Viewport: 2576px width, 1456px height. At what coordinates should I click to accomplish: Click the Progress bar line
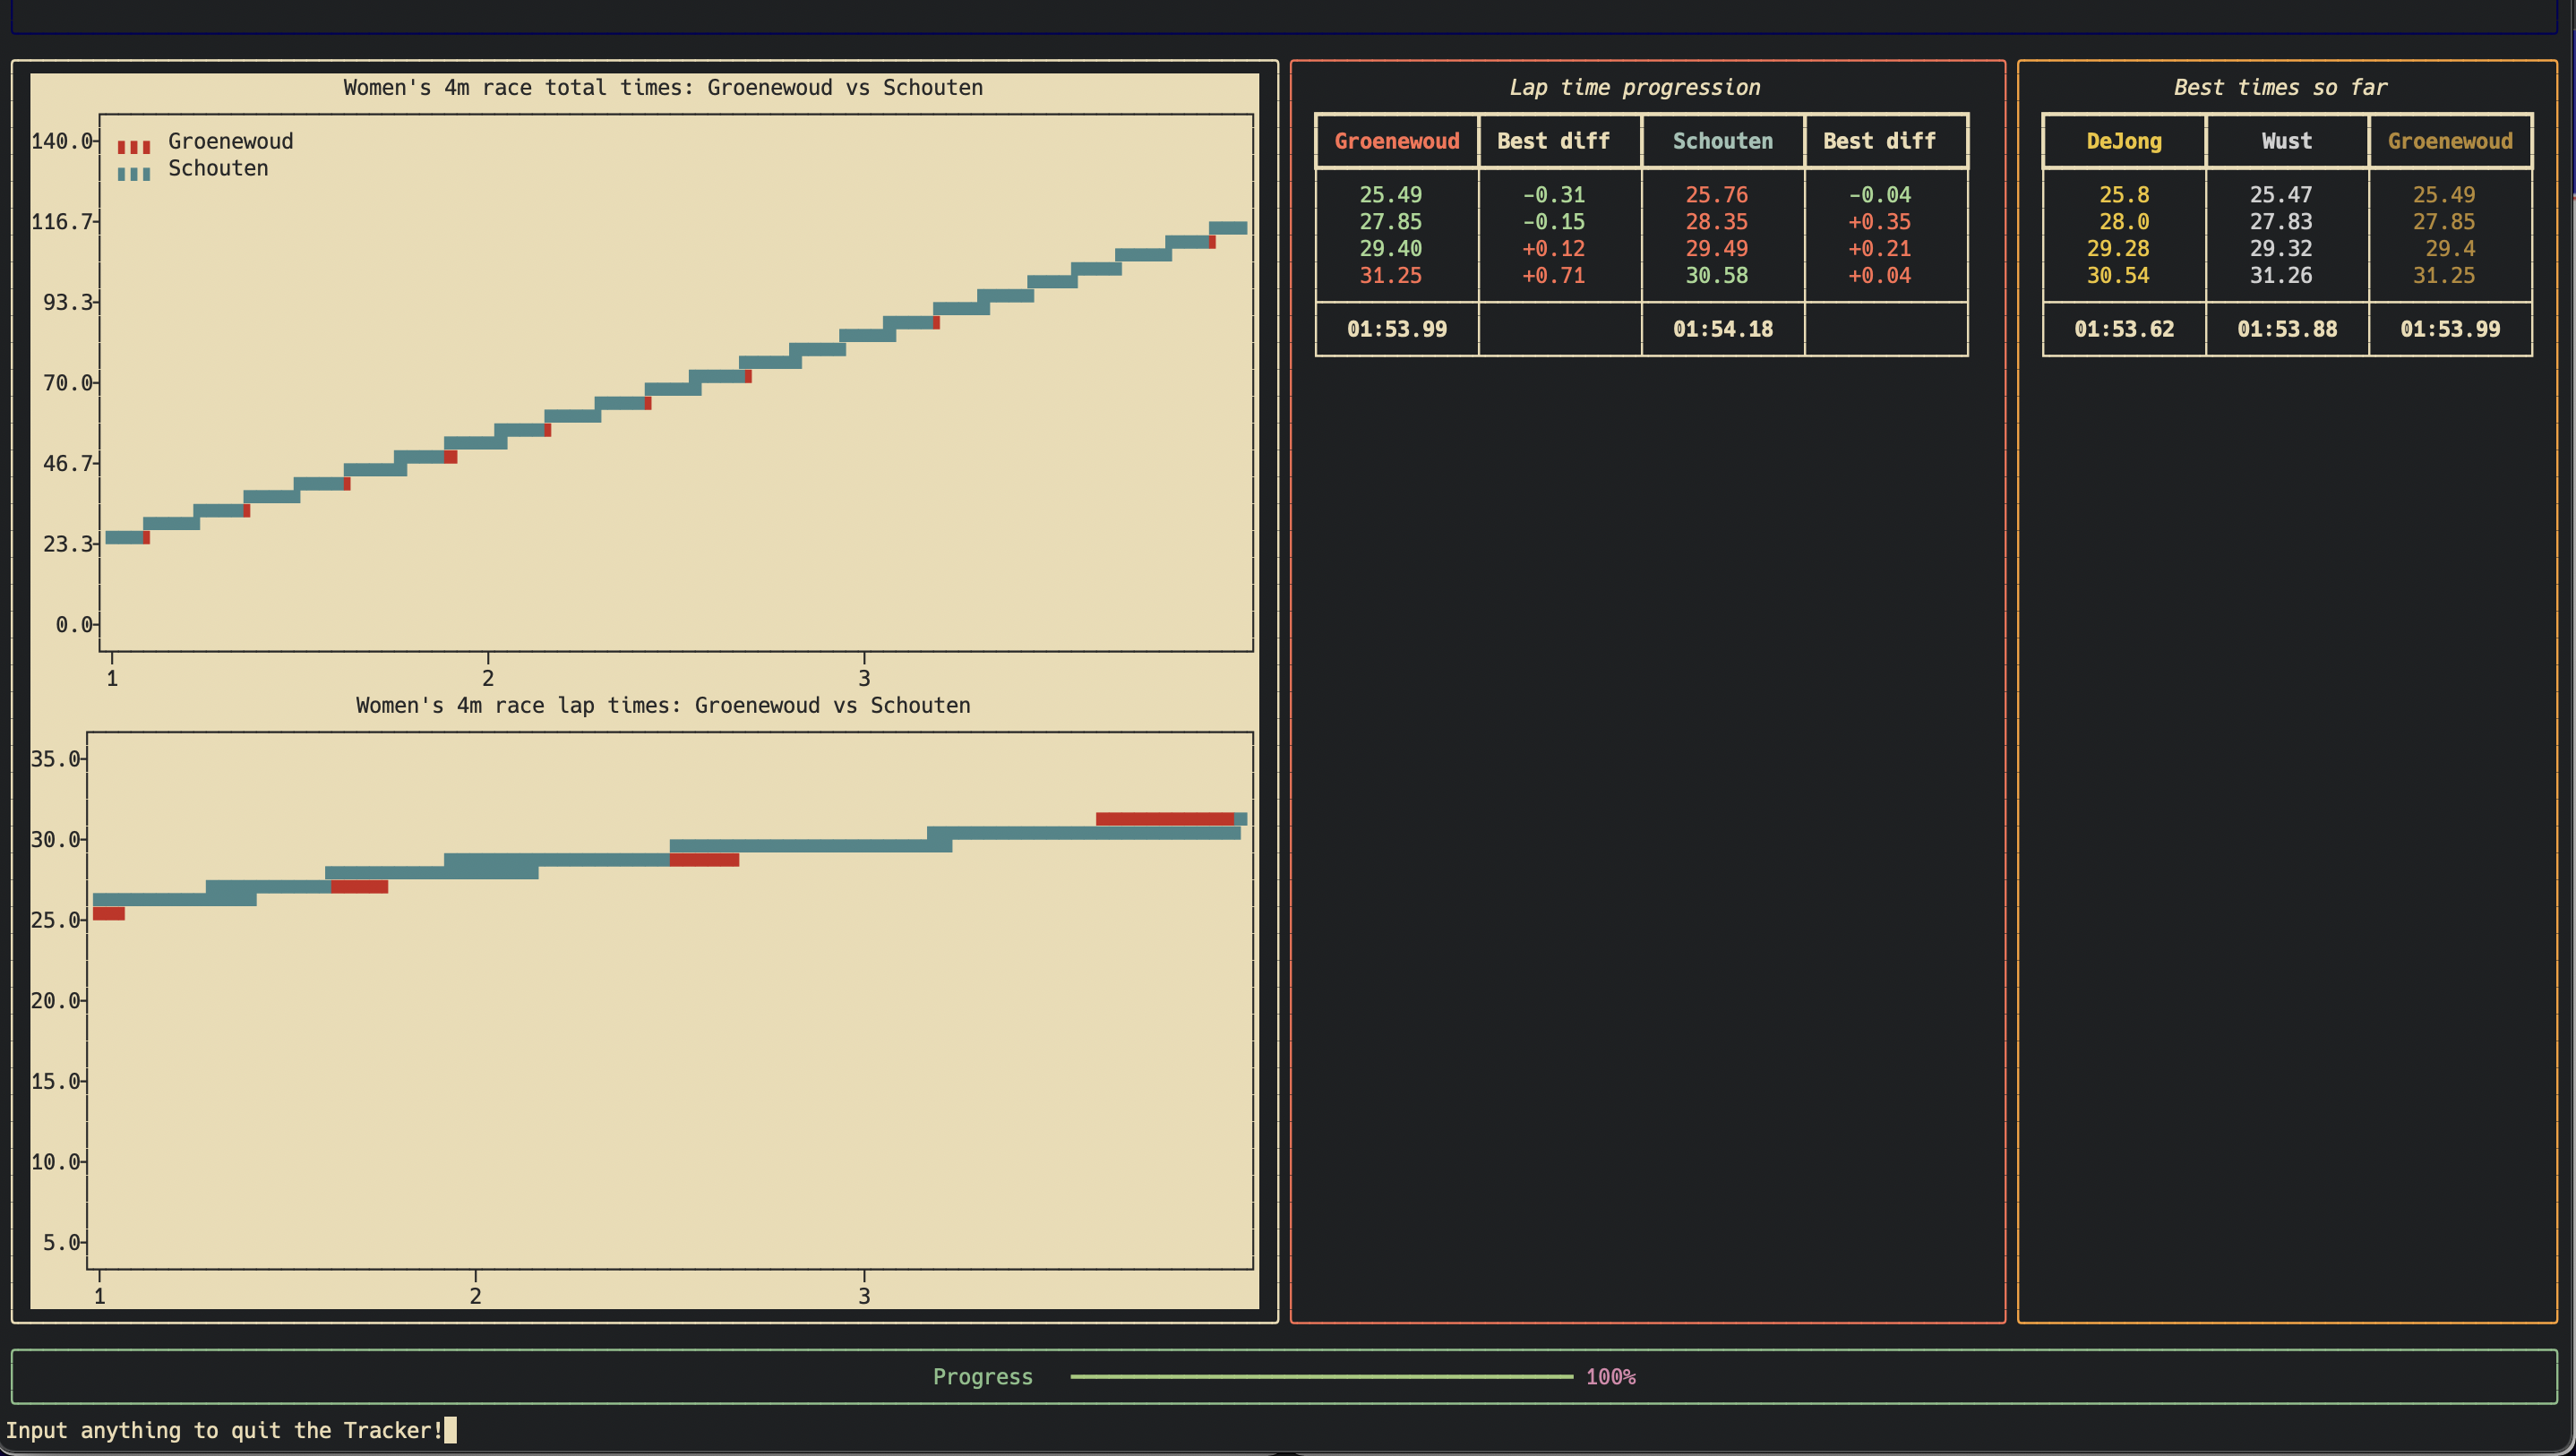(1321, 1377)
